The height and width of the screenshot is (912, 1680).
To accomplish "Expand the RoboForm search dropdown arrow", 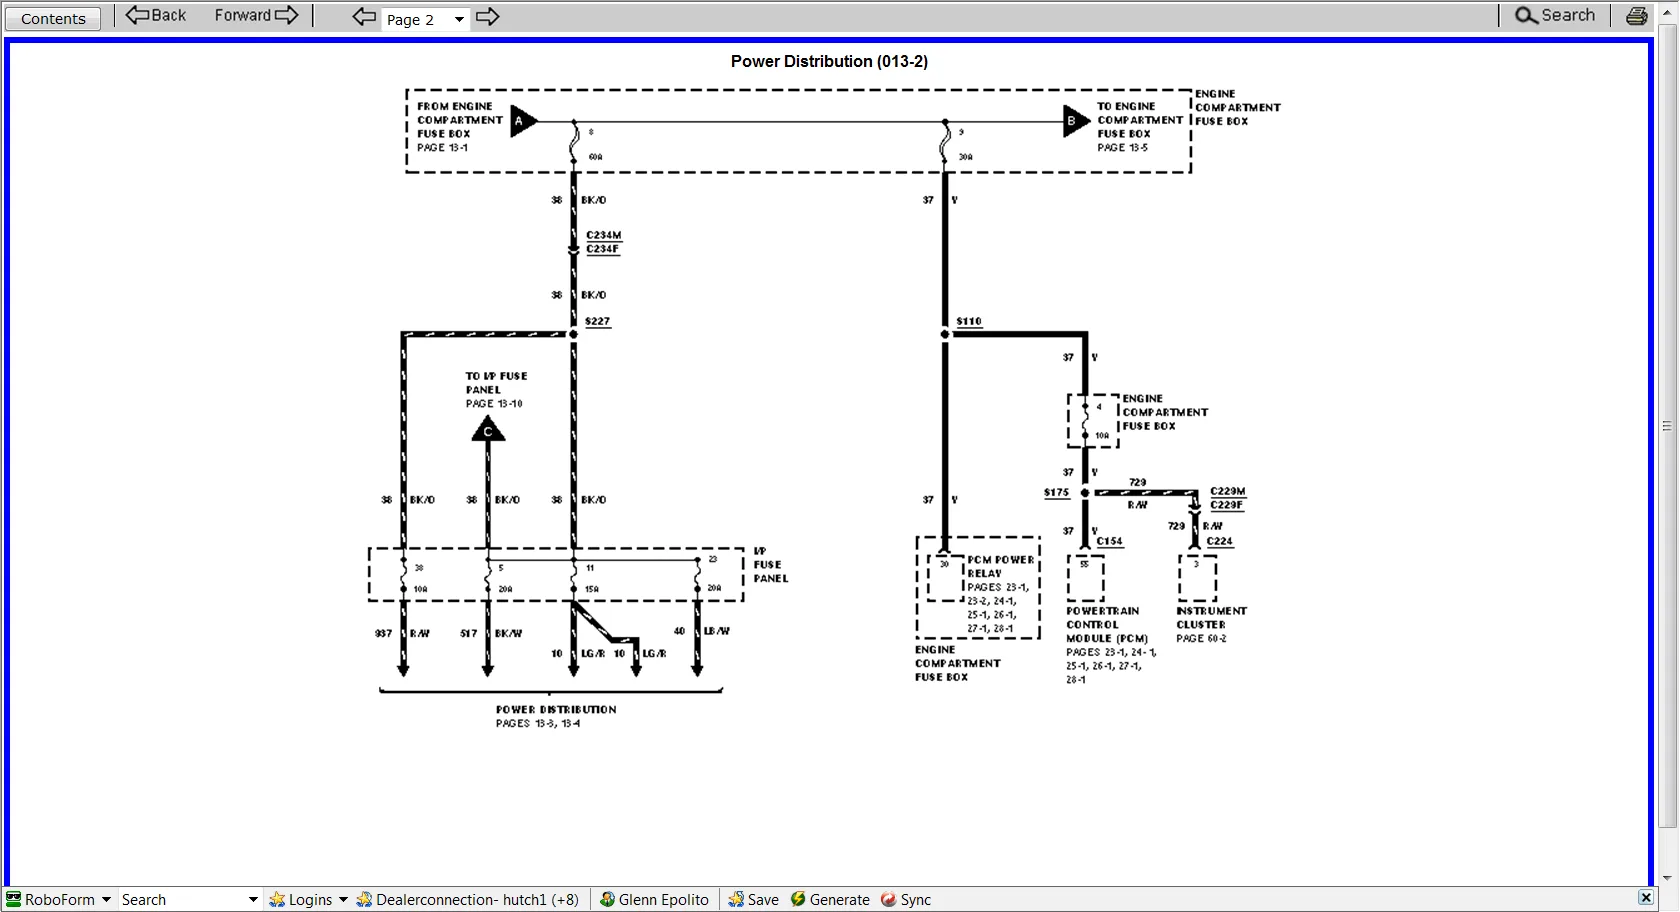I will (x=253, y=900).
